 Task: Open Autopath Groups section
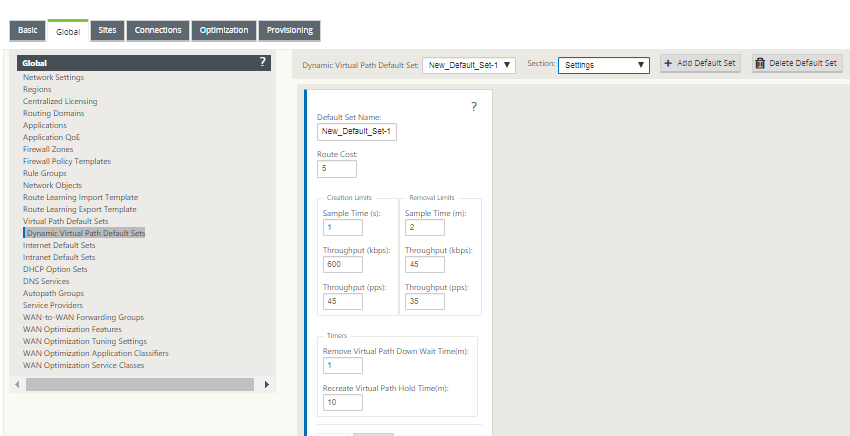coord(53,293)
